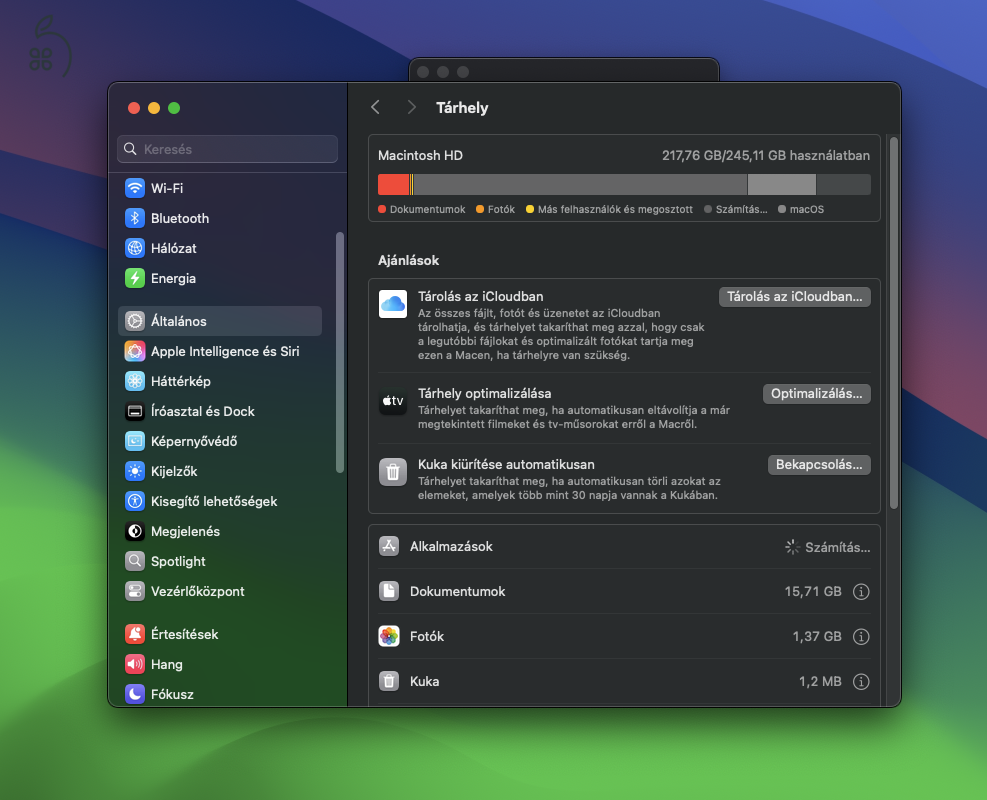Click the Keresés search field

pos(228,149)
